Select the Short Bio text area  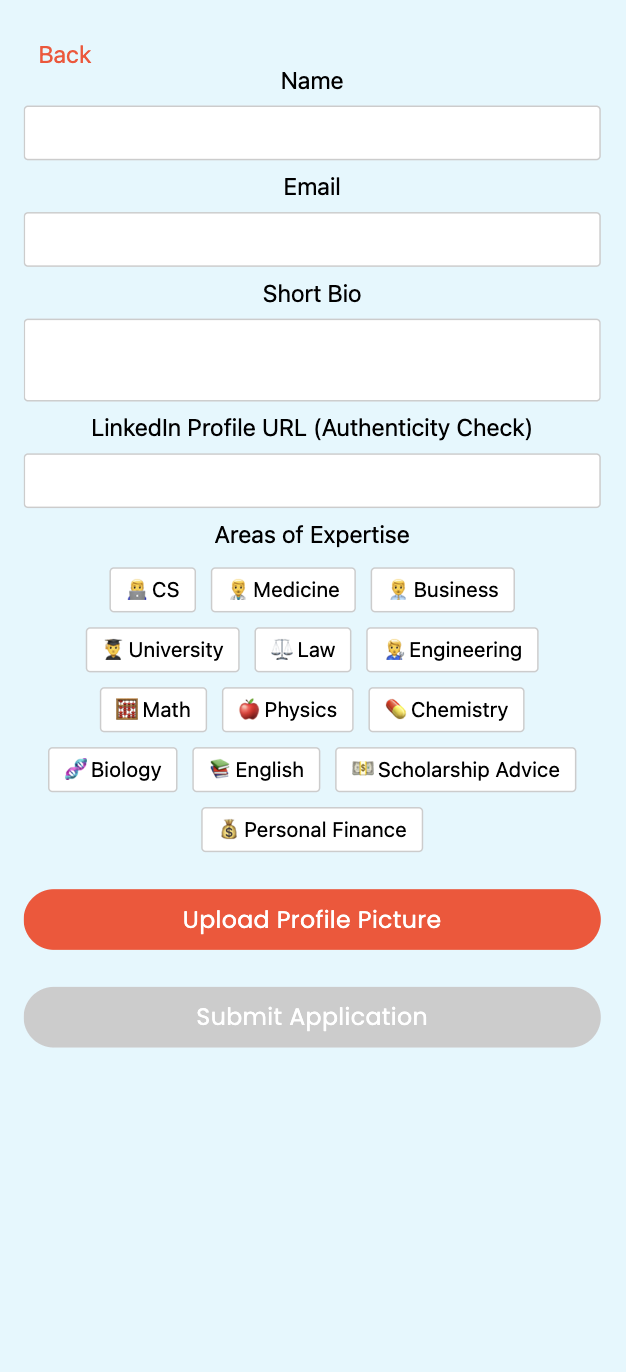tap(312, 360)
